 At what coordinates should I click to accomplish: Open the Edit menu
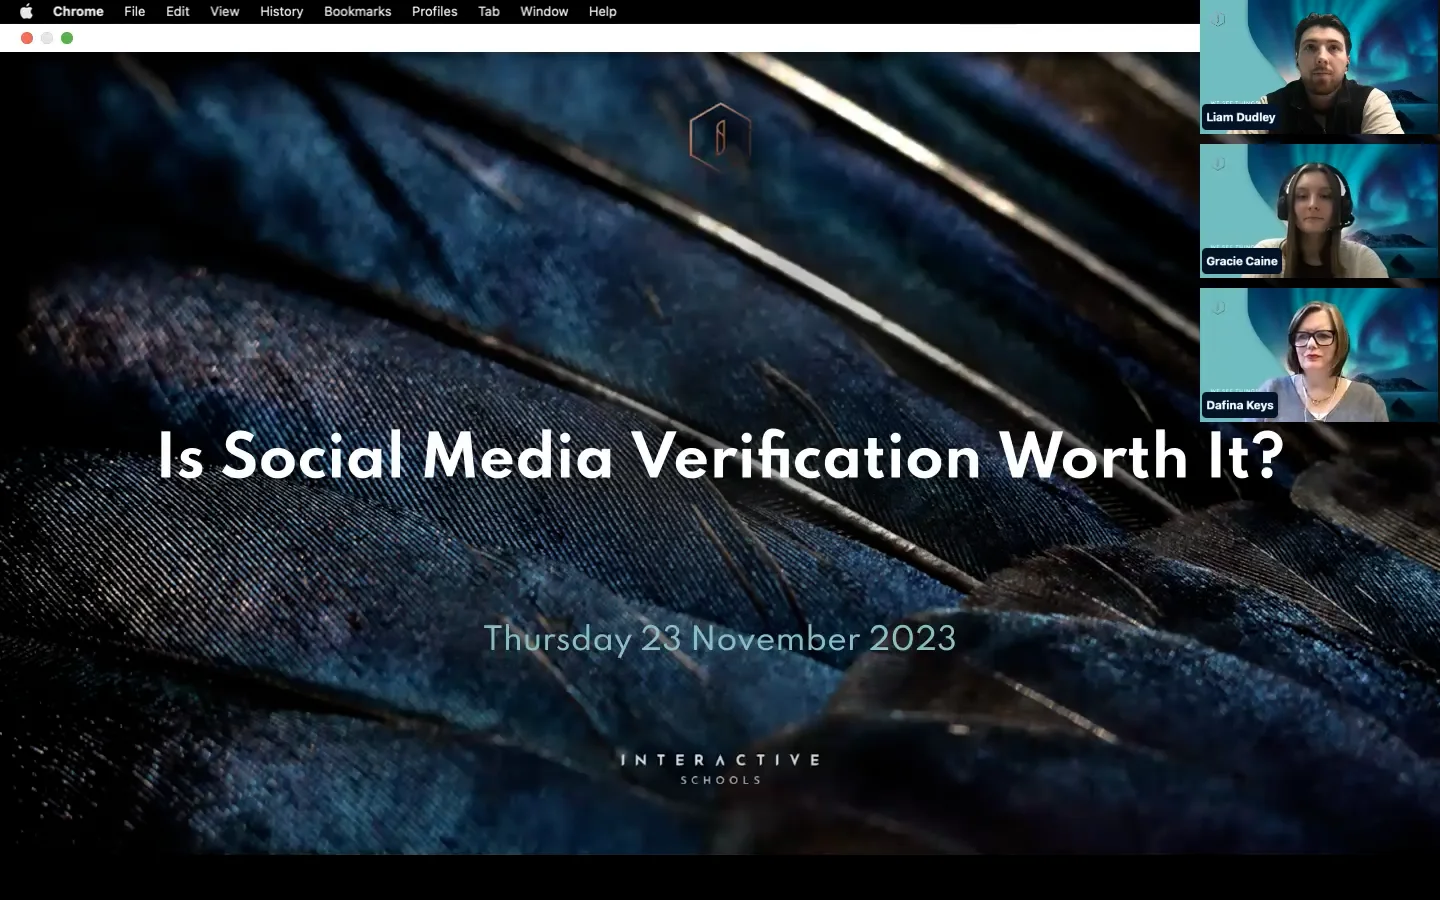[178, 11]
